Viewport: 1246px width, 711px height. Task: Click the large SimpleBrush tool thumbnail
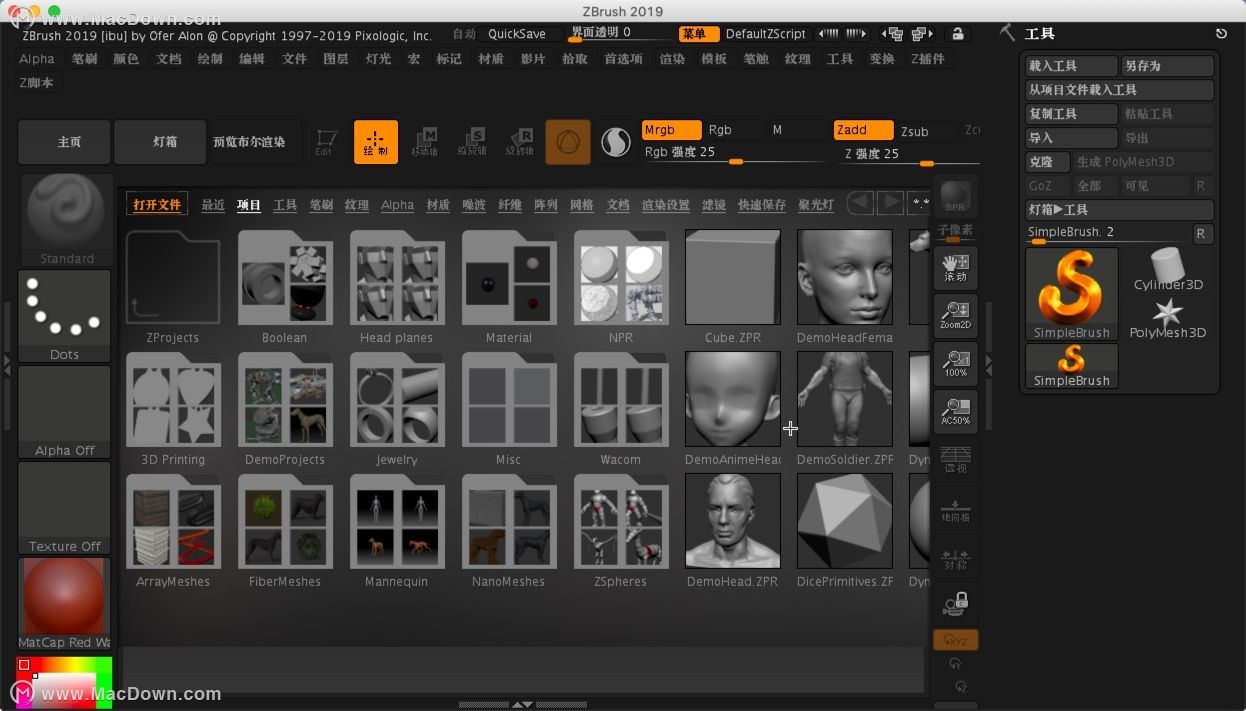point(1072,294)
